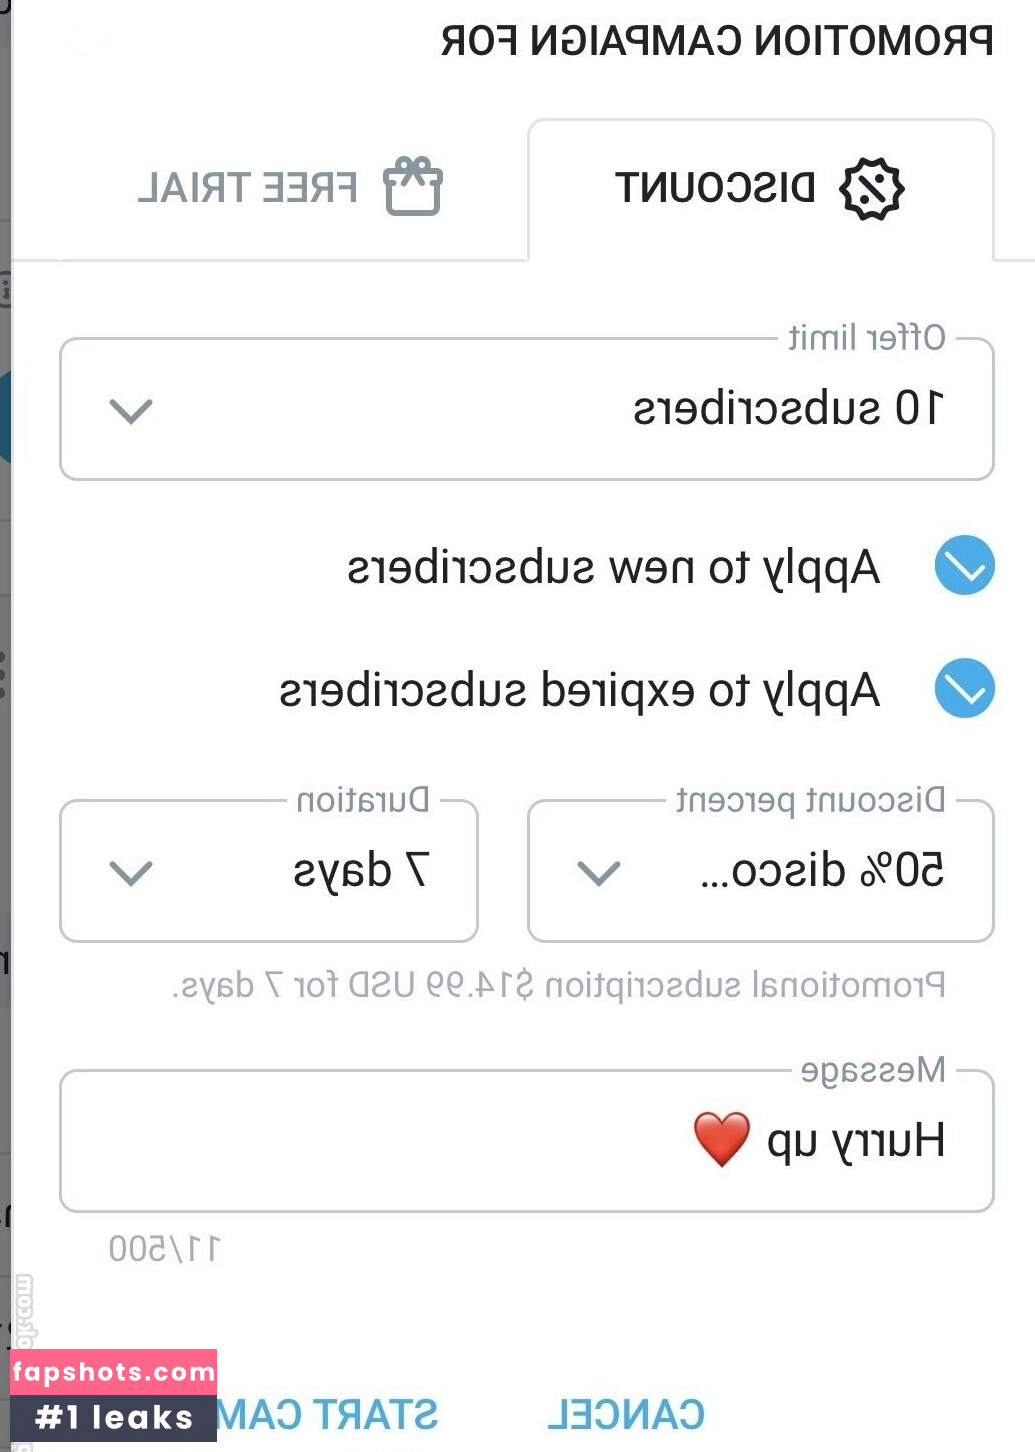
Task: Click the discount percent badge icon
Action: tap(871, 189)
